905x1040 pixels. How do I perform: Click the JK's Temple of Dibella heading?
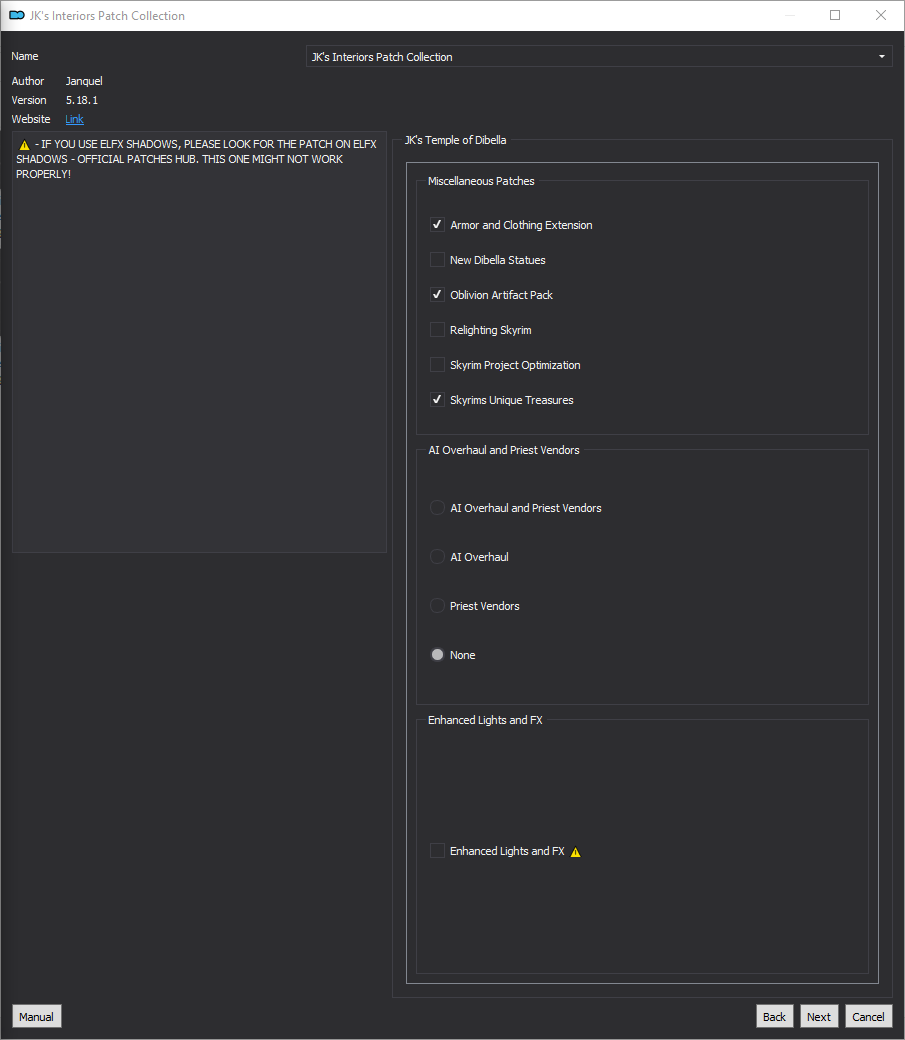pyautogui.click(x=456, y=140)
